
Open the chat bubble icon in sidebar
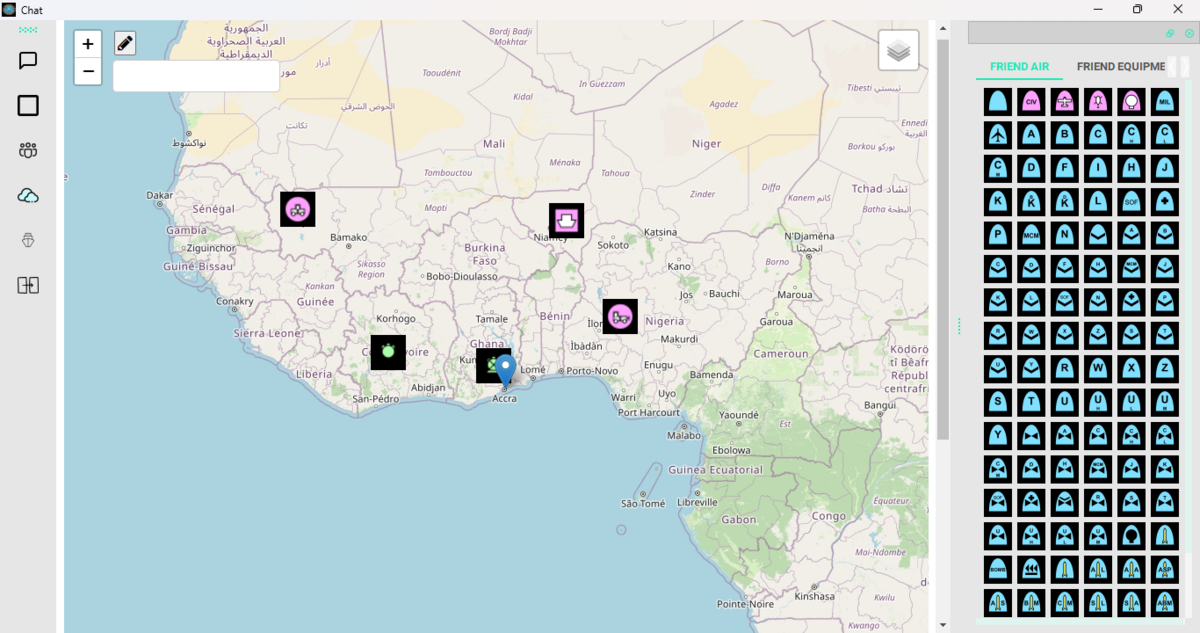pyautogui.click(x=28, y=61)
